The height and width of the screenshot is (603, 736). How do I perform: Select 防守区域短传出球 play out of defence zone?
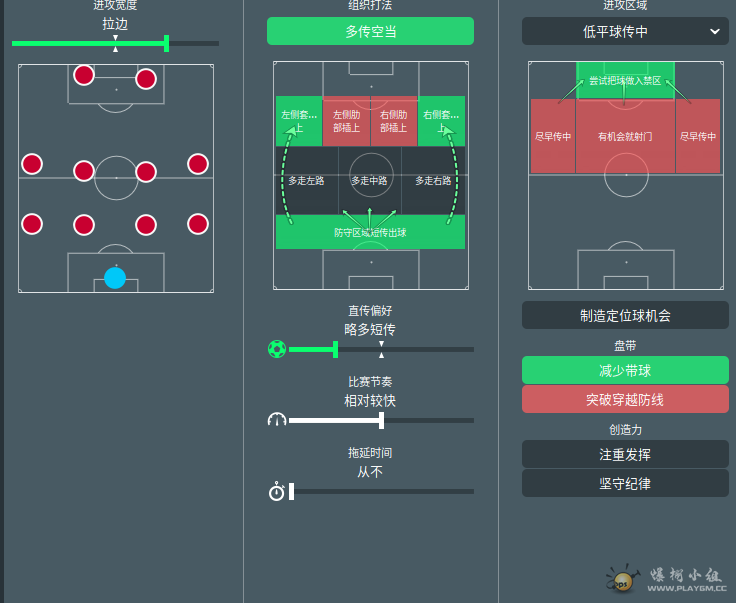pos(370,232)
